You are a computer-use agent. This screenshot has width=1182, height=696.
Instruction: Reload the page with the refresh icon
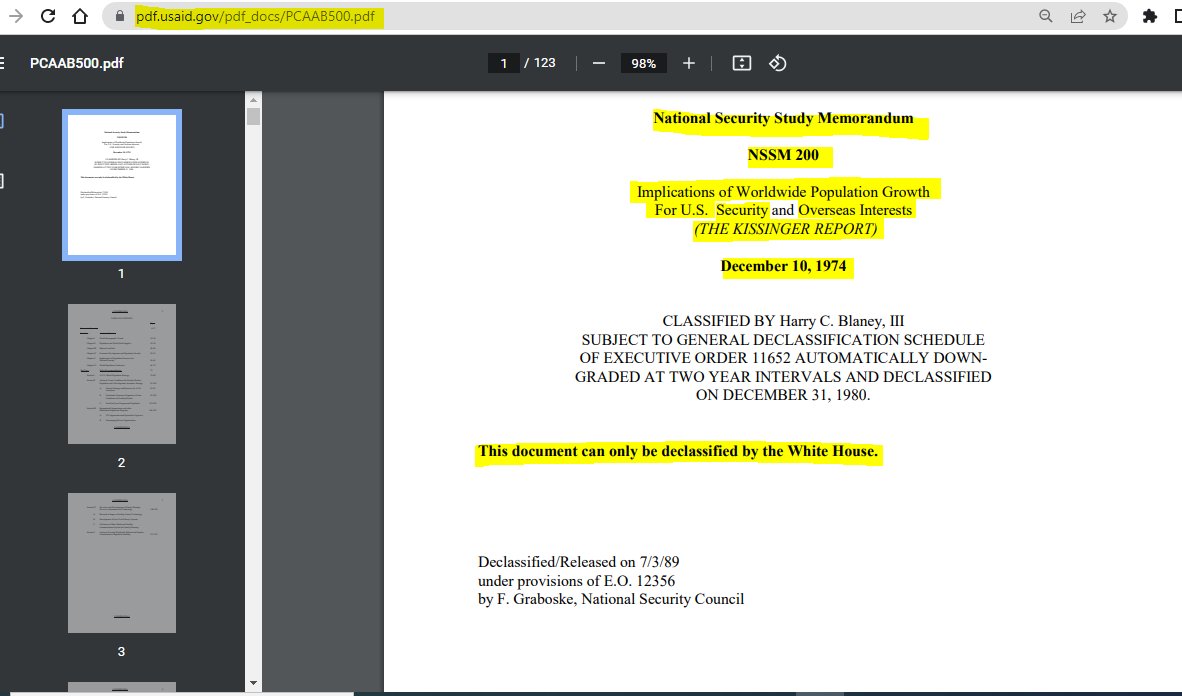(47, 16)
